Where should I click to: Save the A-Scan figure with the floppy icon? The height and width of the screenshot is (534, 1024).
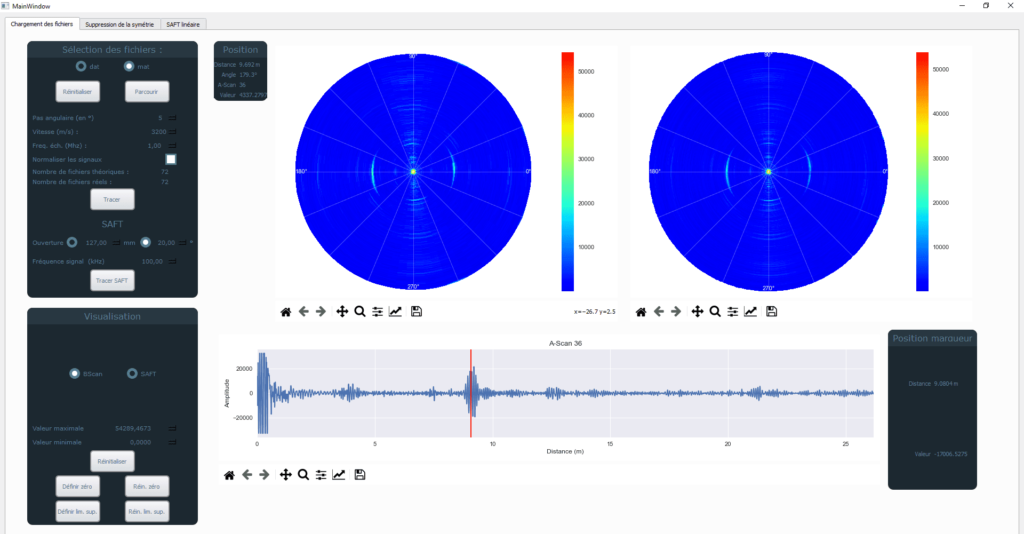coord(360,474)
